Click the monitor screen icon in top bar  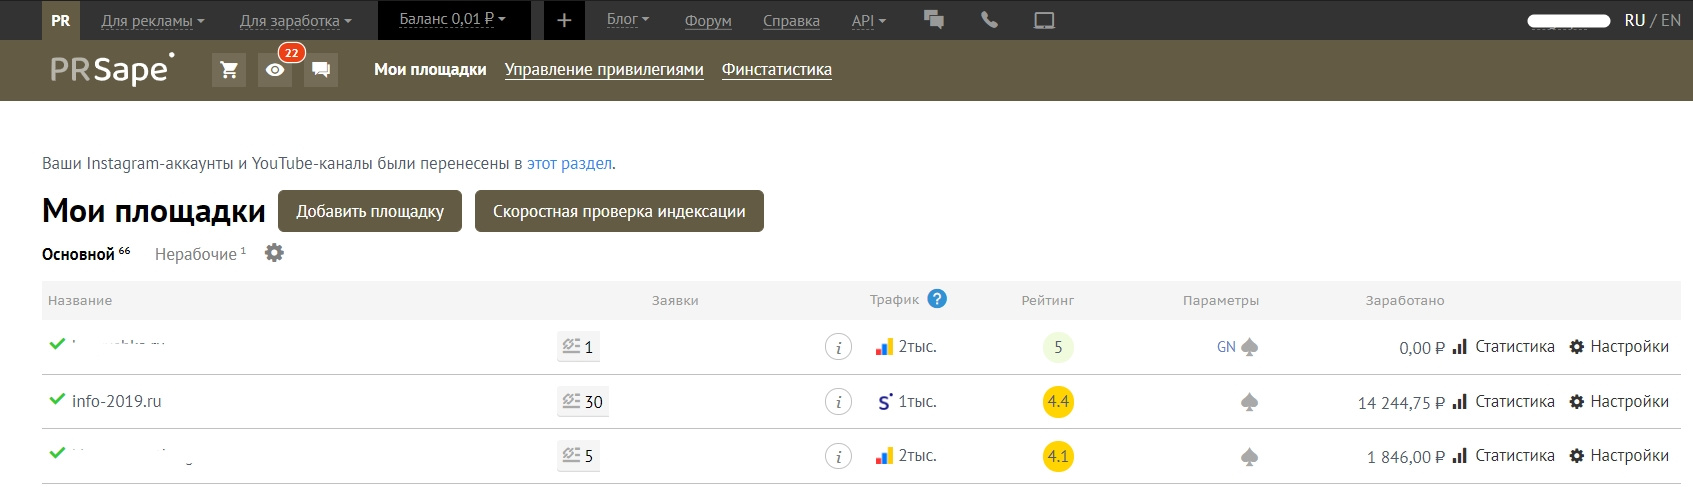point(1044,20)
